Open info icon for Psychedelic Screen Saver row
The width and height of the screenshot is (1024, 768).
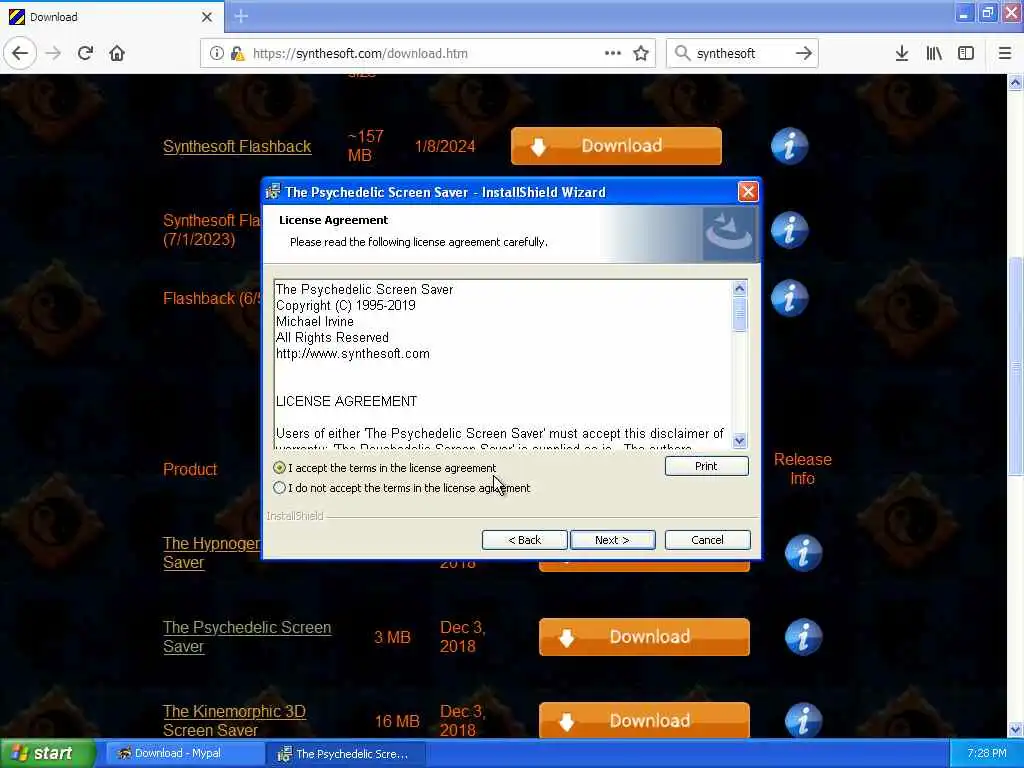(x=803, y=637)
